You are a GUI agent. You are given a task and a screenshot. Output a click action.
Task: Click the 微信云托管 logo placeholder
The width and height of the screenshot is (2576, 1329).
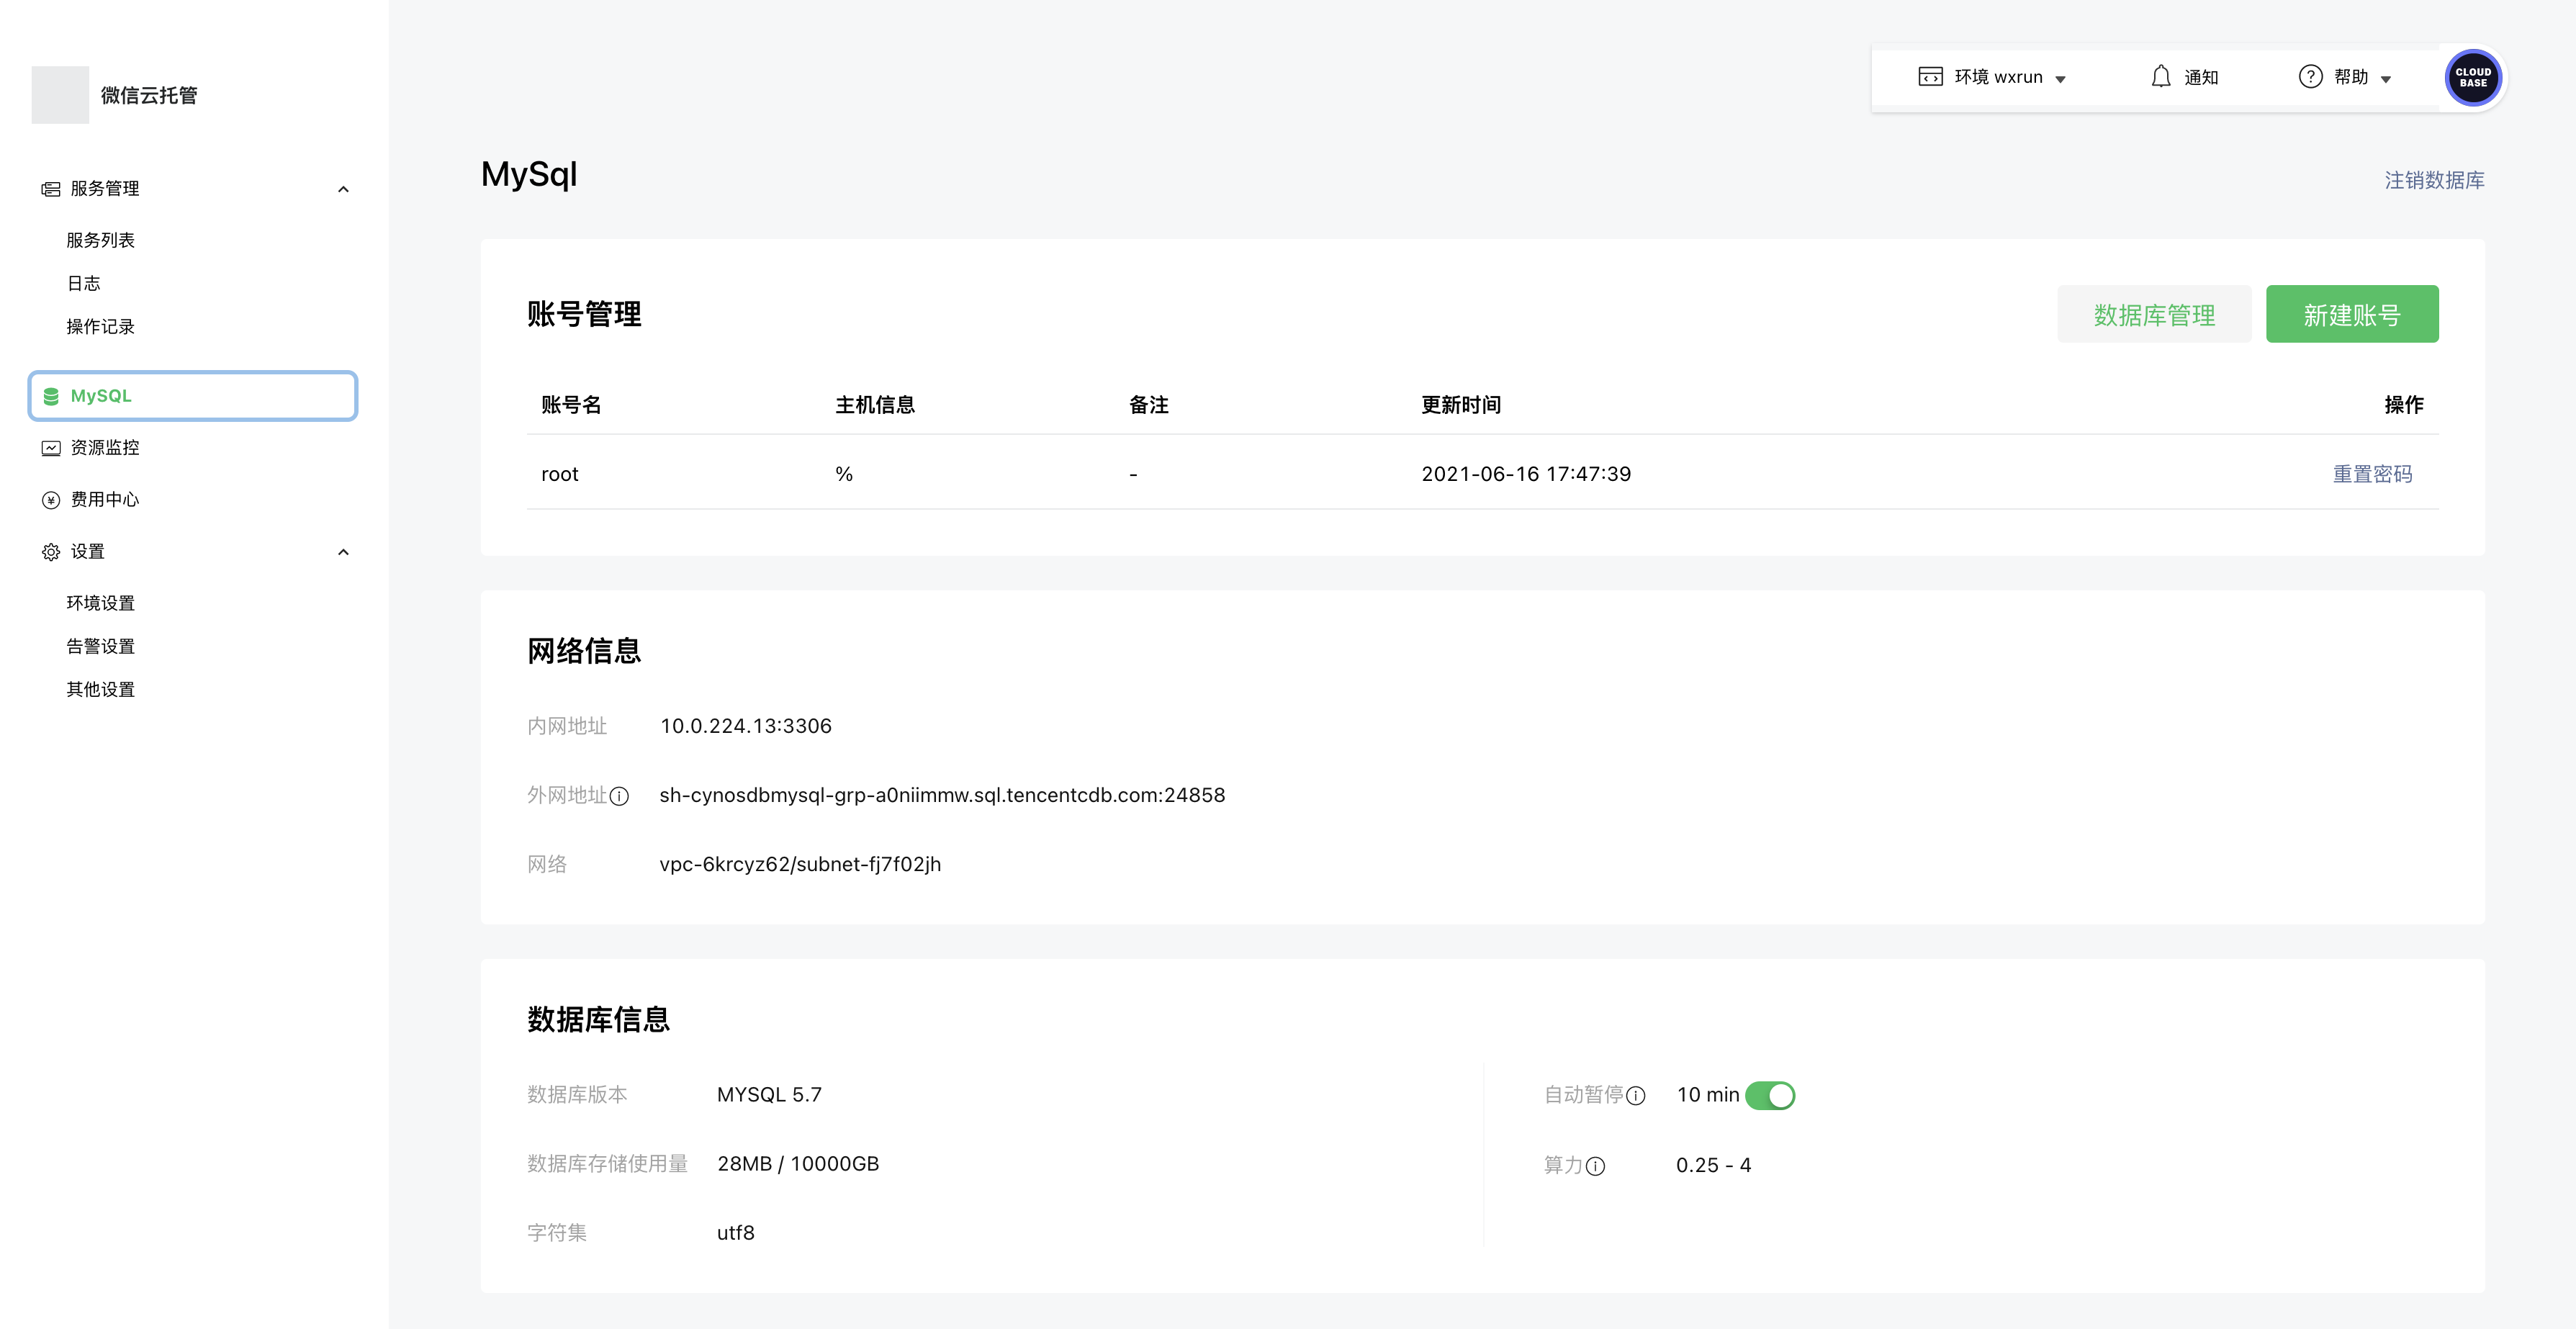[x=60, y=95]
